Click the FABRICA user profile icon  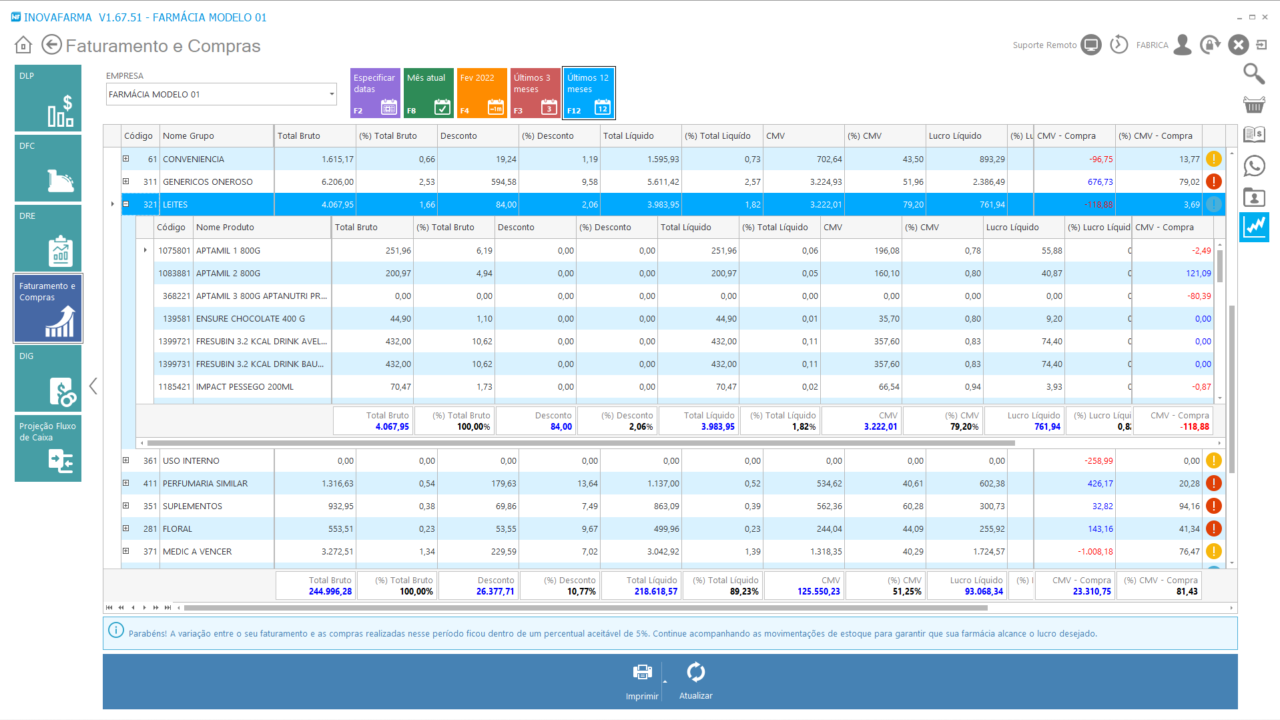pos(1182,45)
